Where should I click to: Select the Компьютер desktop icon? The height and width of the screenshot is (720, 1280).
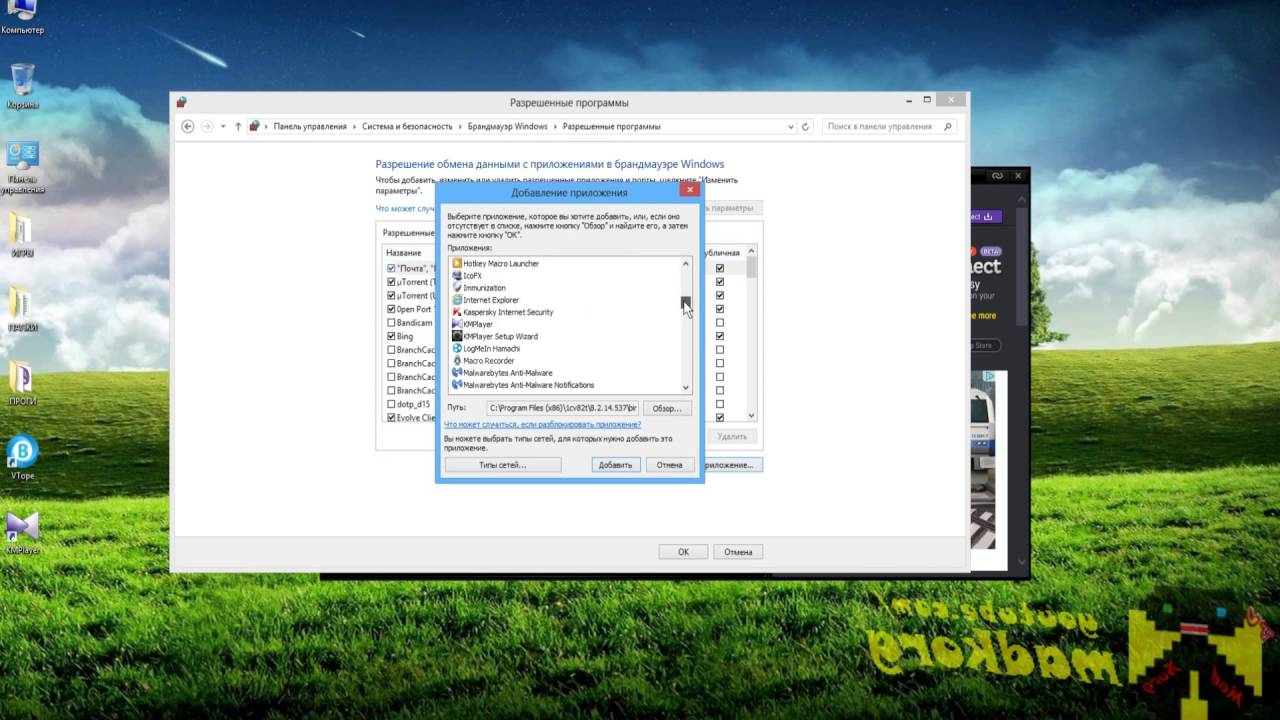tap(22, 17)
